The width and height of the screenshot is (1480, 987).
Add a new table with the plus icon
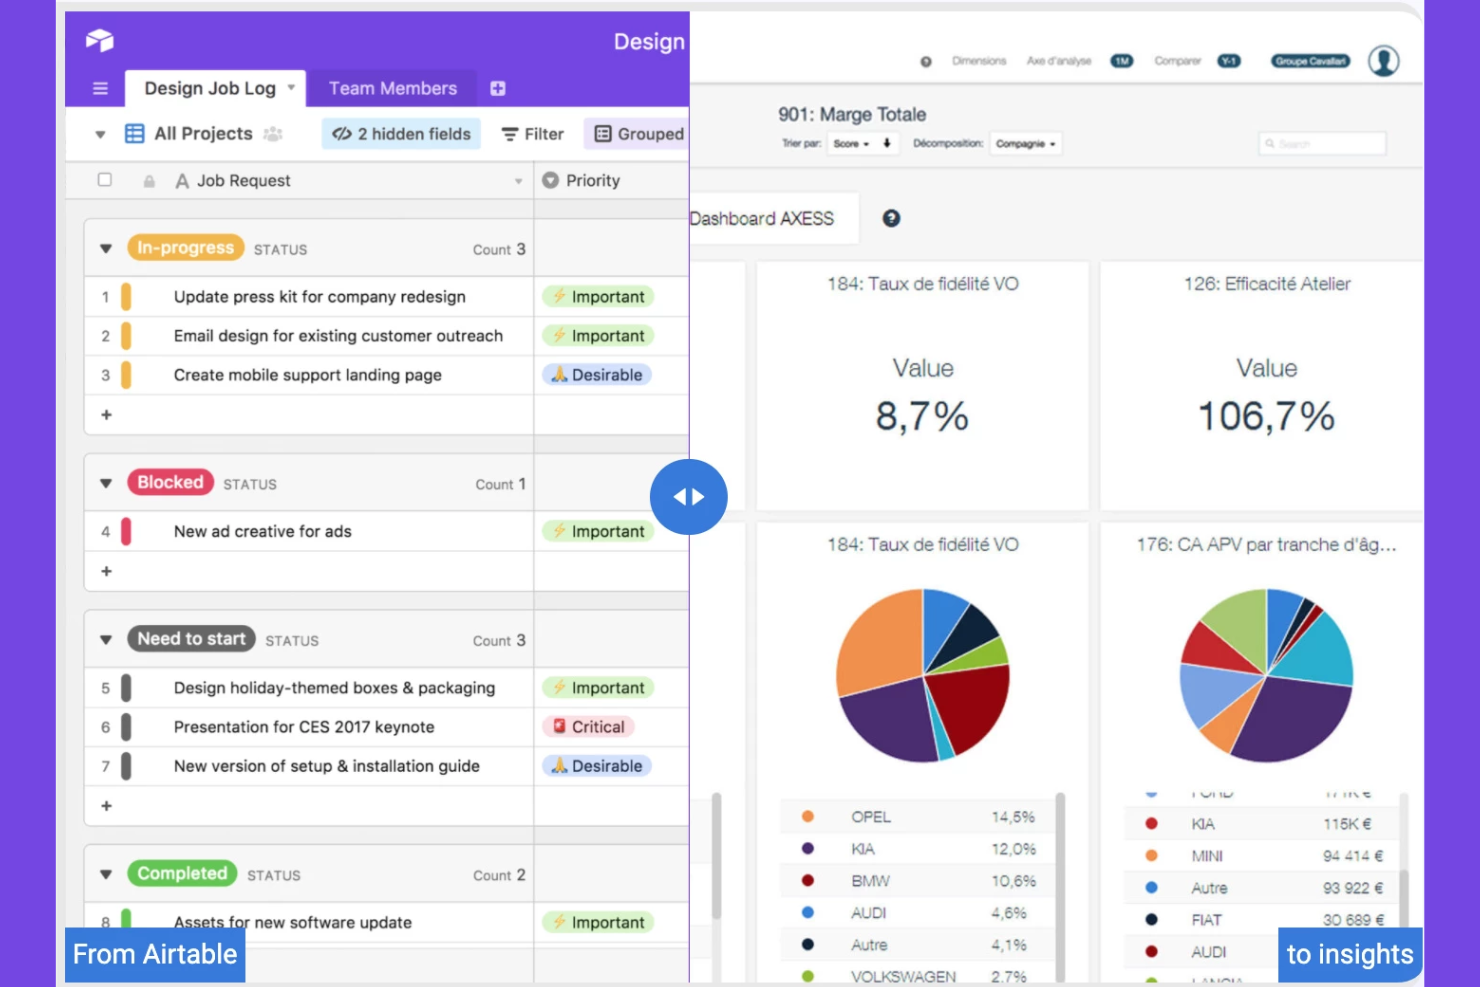[497, 88]
